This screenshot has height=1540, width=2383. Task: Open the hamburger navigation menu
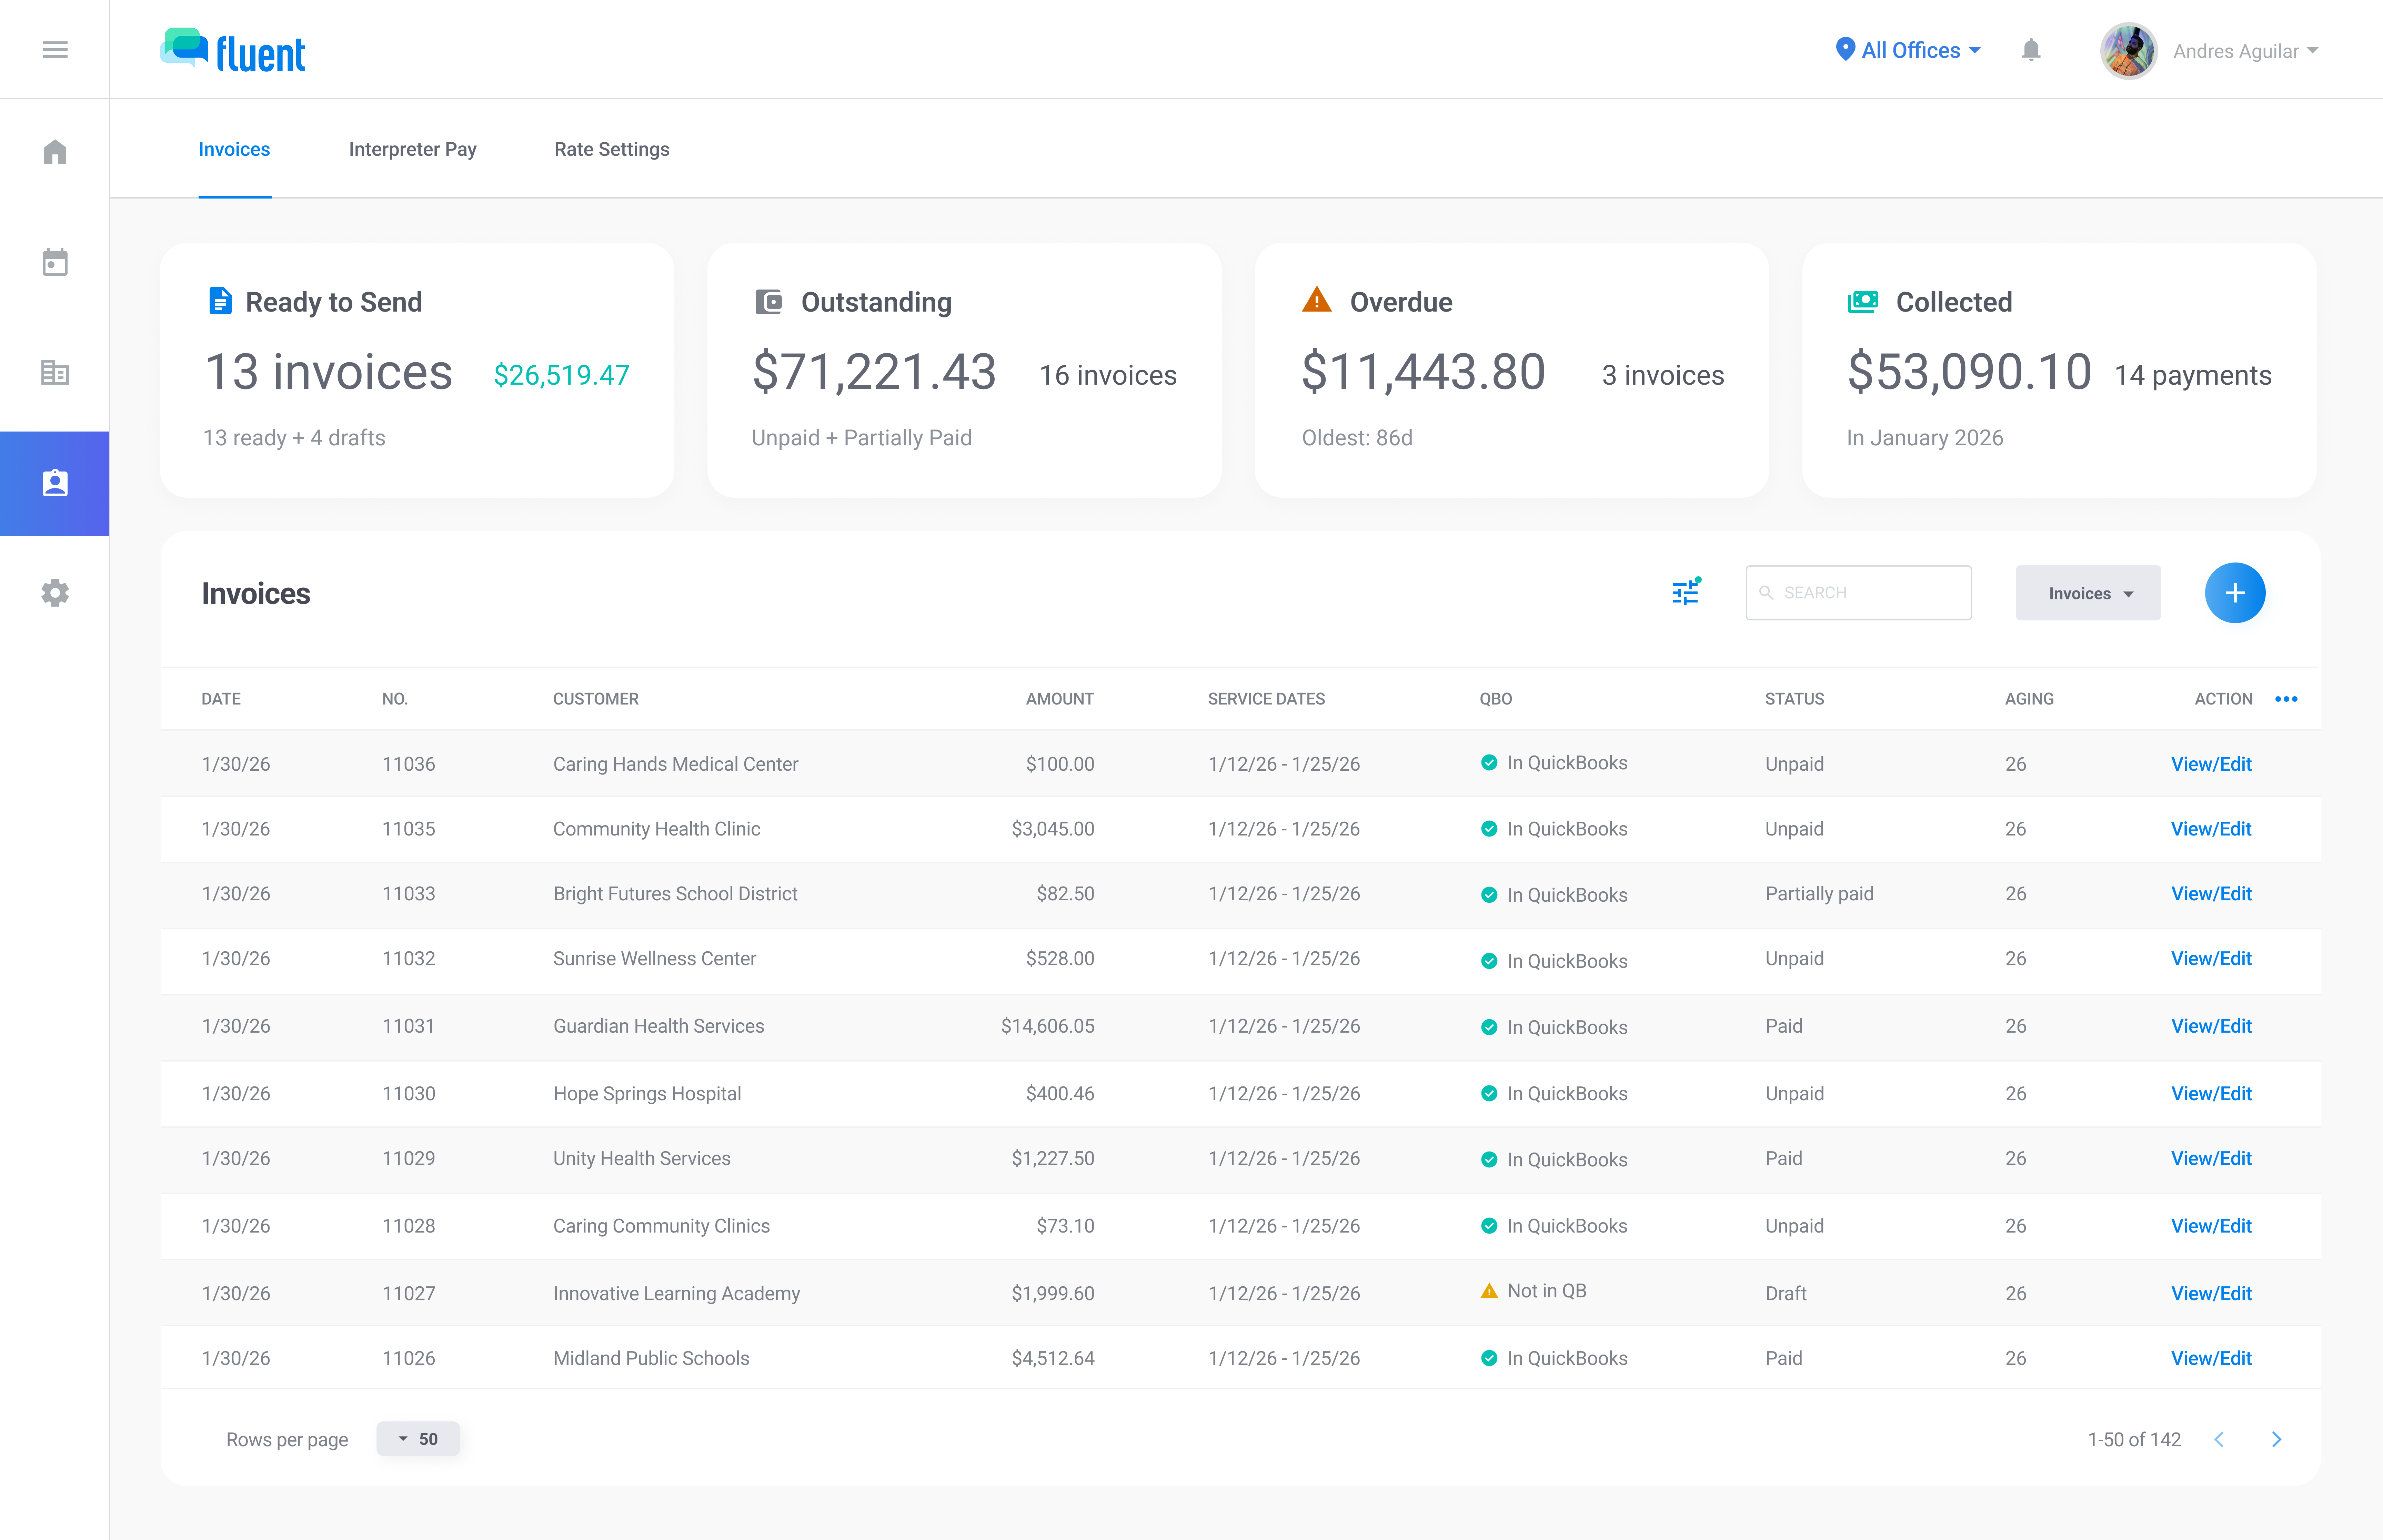(x=55, y=49)
